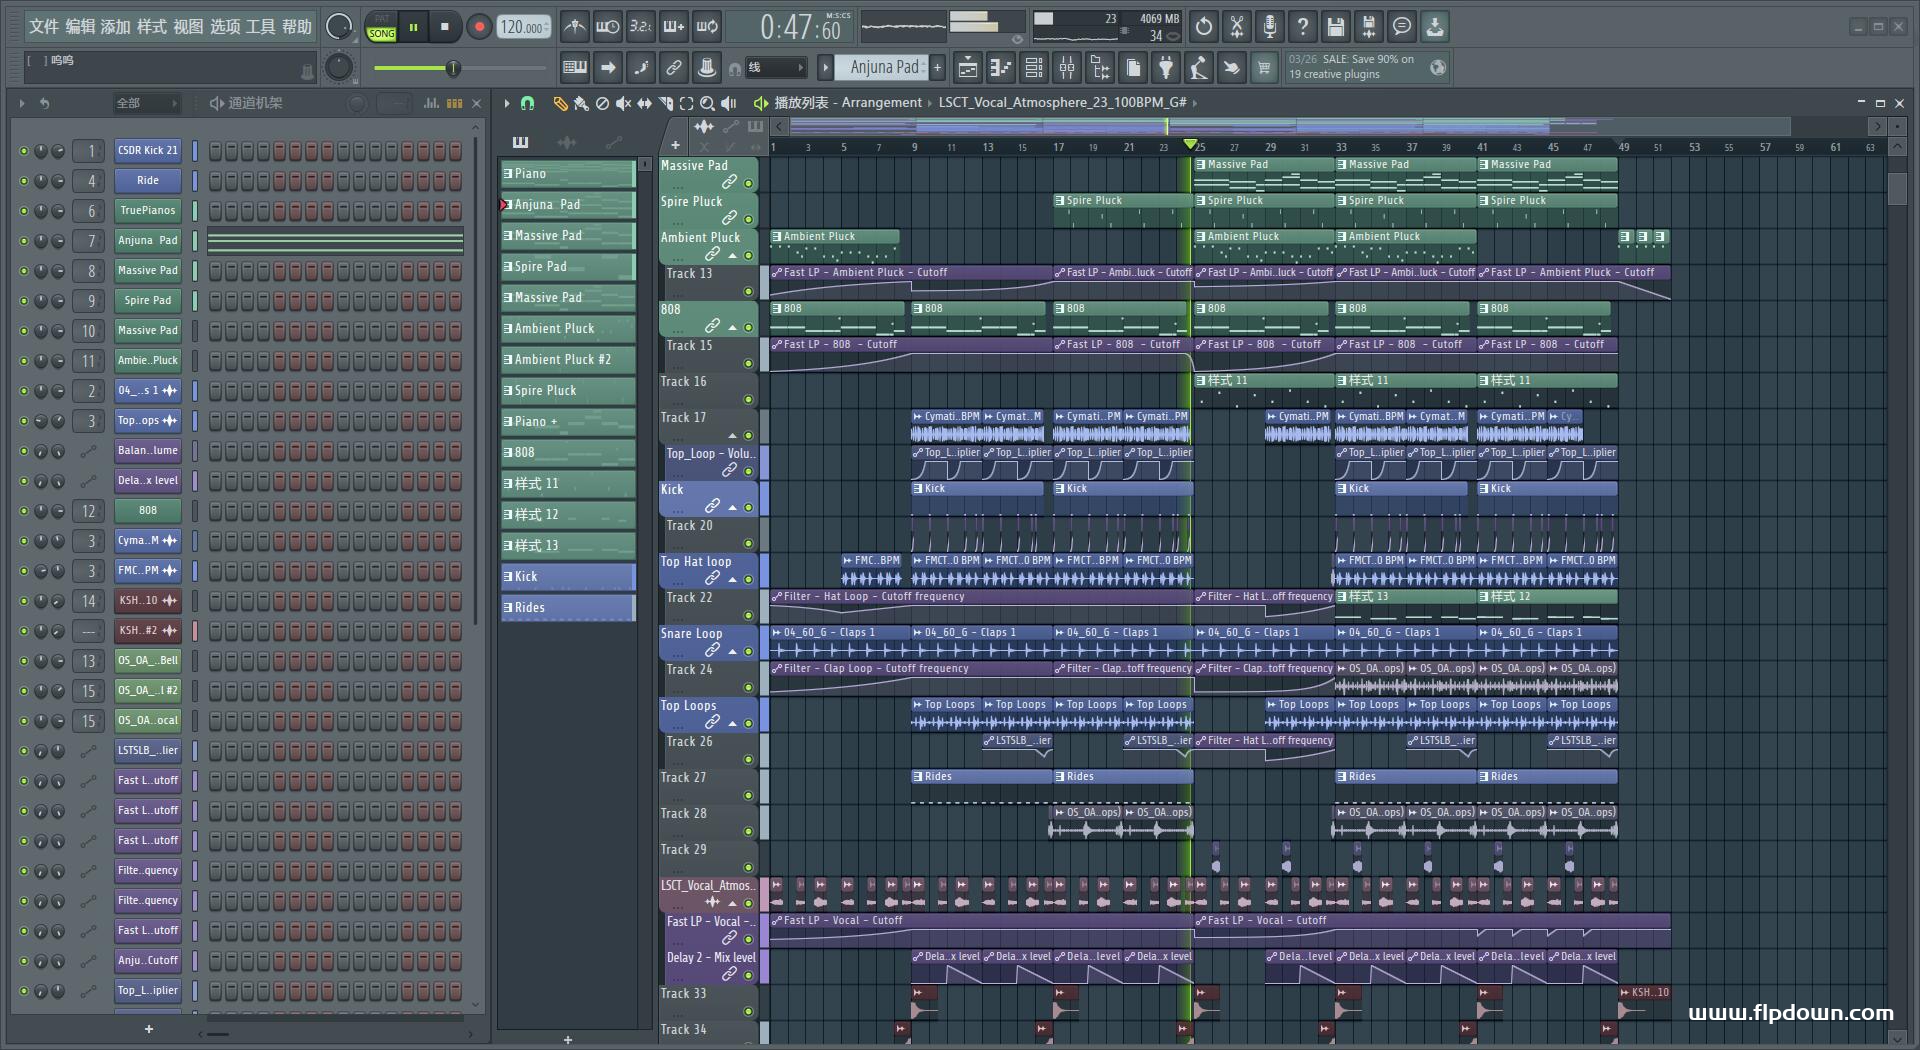Open the 全部 channel filter dropdown
1920x1050 pixels.
tap(146, 103)
